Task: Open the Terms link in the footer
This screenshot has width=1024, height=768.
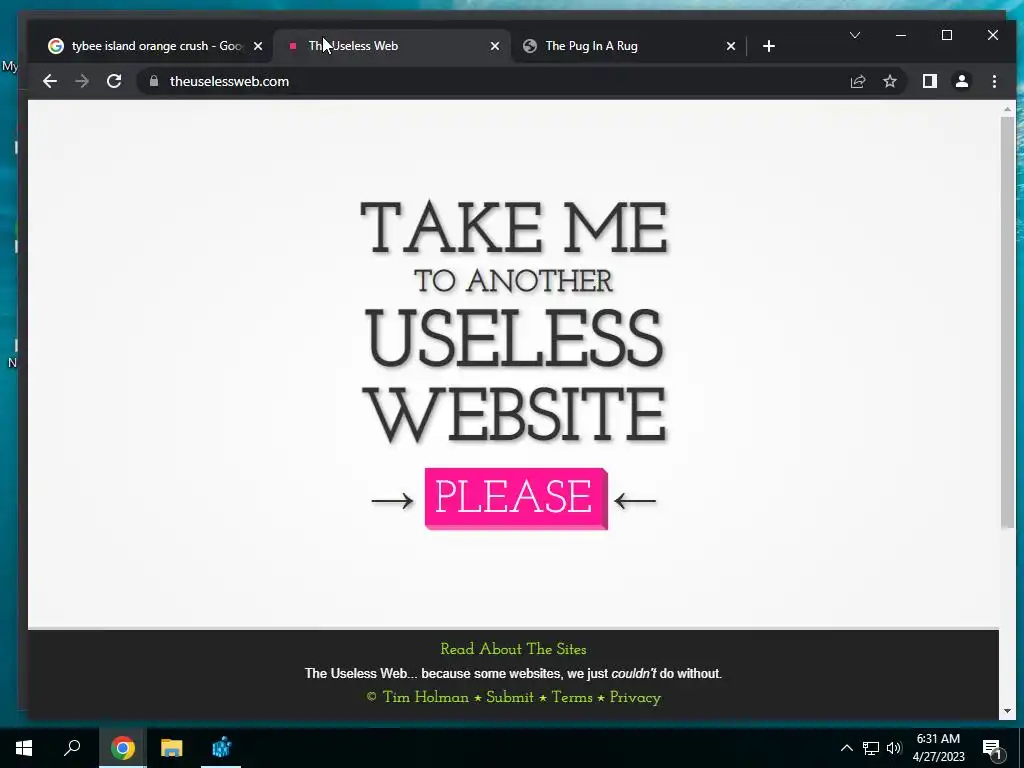Action: (572, 697)
